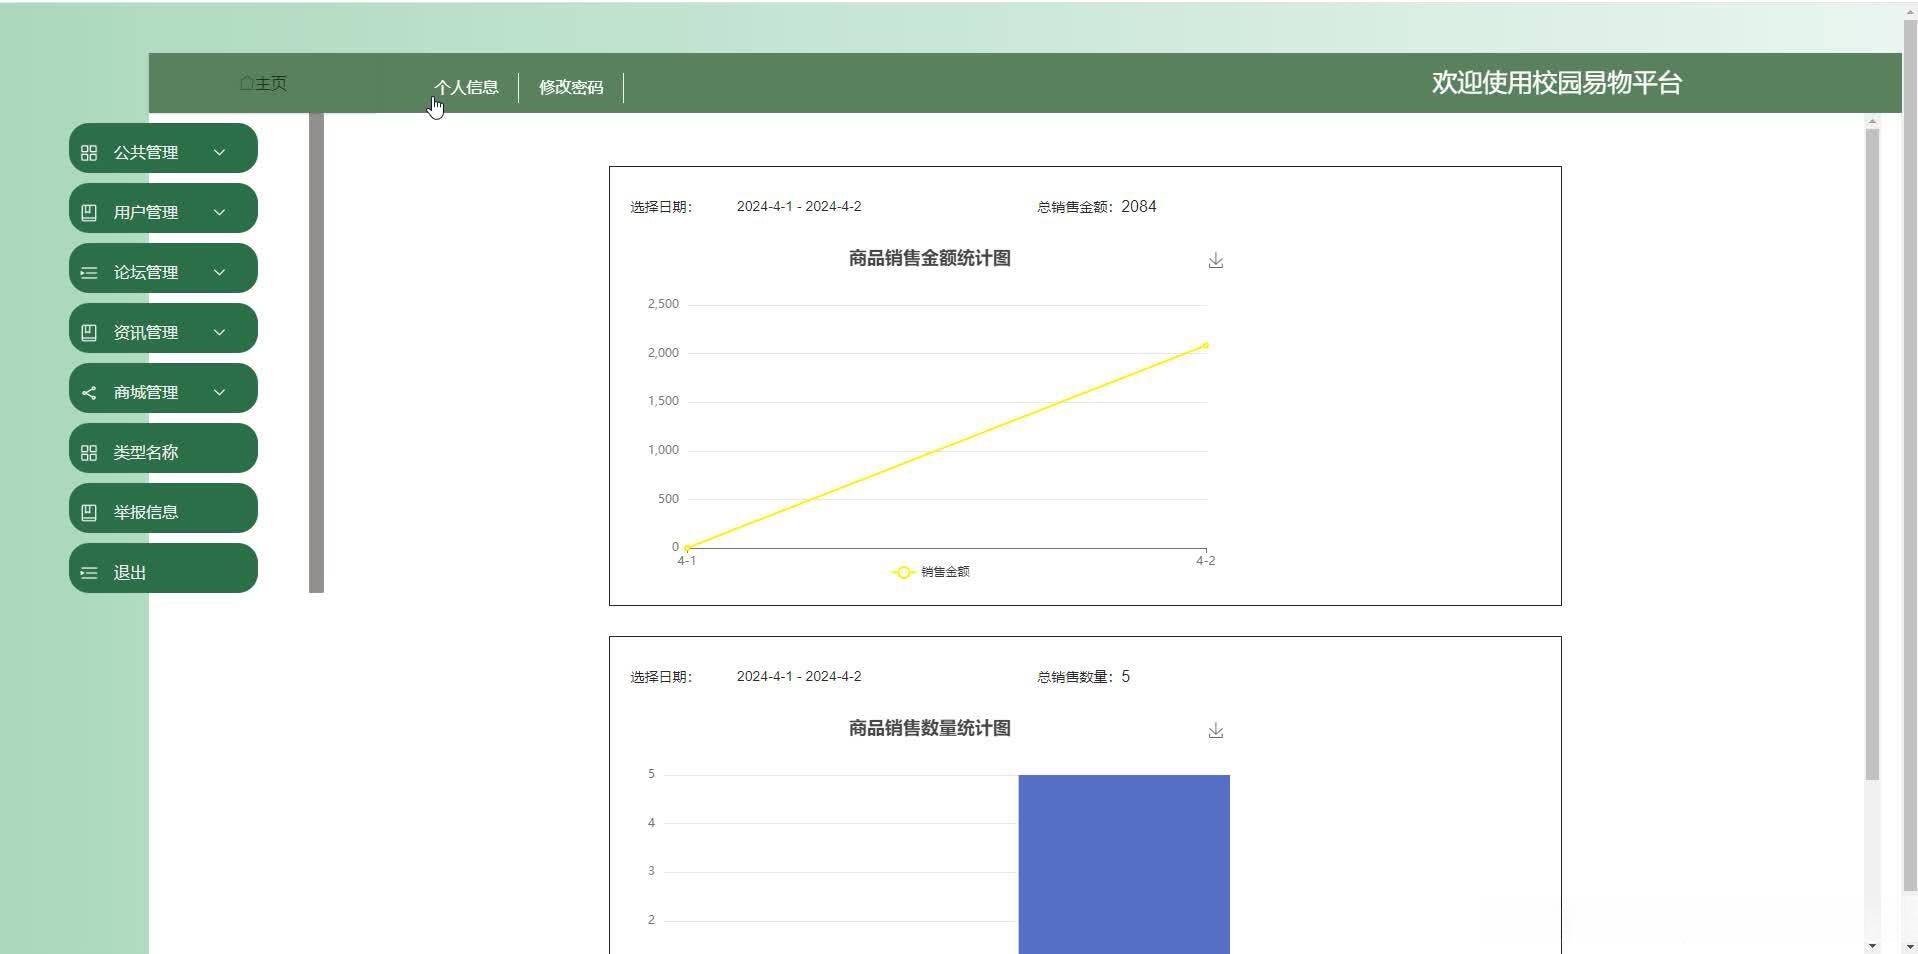
Task: Click the 用户管理 book icon
Action: pos(89,211)
